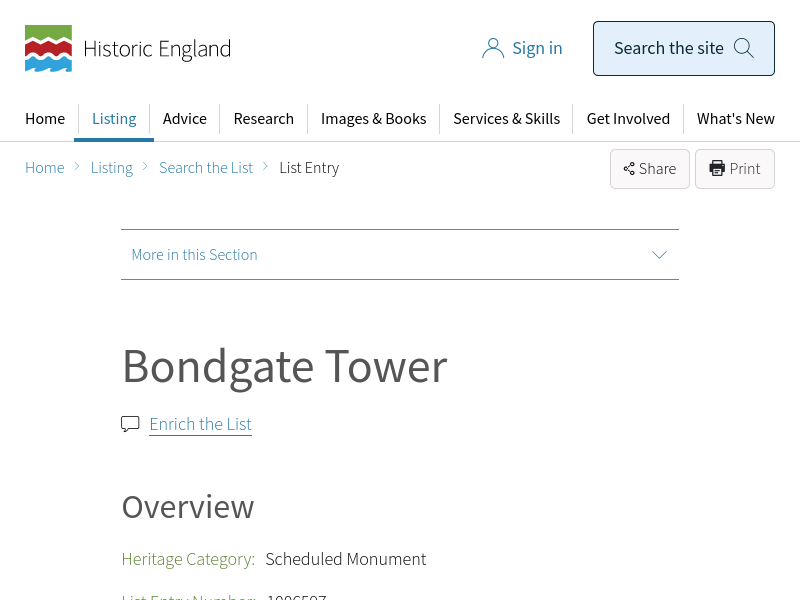Expand the More in this Section chevron

tap(659, 255)
